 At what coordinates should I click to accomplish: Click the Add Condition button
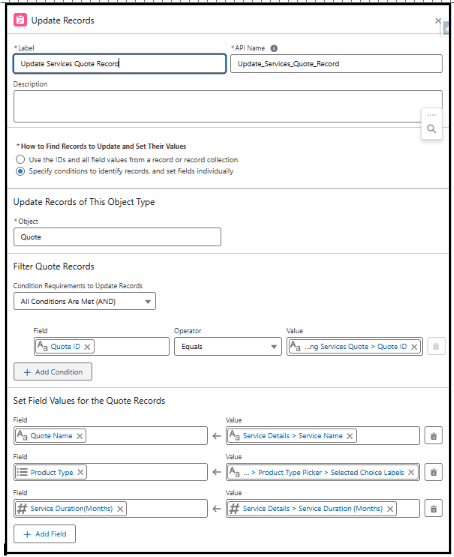[53, 372]
